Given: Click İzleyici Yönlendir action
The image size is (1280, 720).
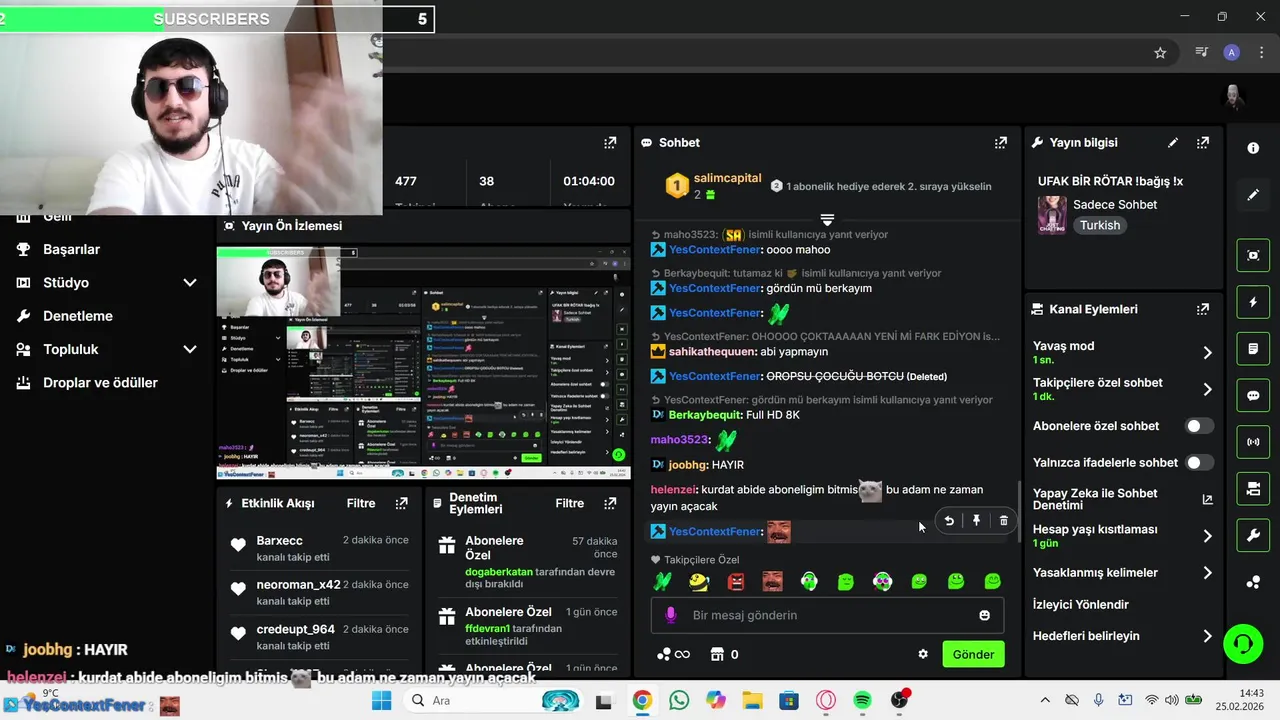Looking at the screenshot, I should coord(1080,605).
